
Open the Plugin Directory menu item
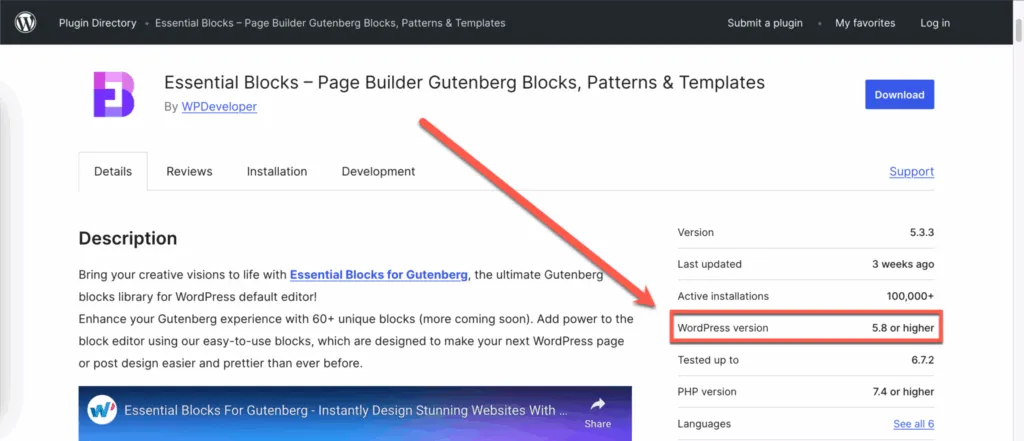(97, 23)
